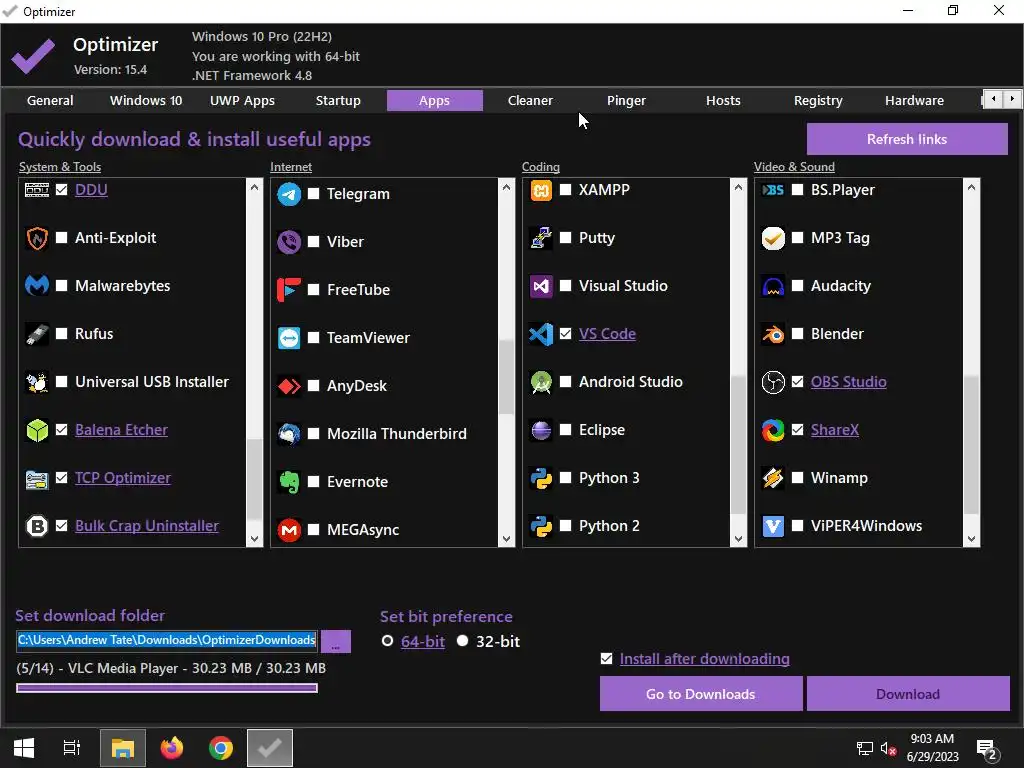
Task: Click the Mozilla Thunderbird icon
Action: tap(289, 434)
